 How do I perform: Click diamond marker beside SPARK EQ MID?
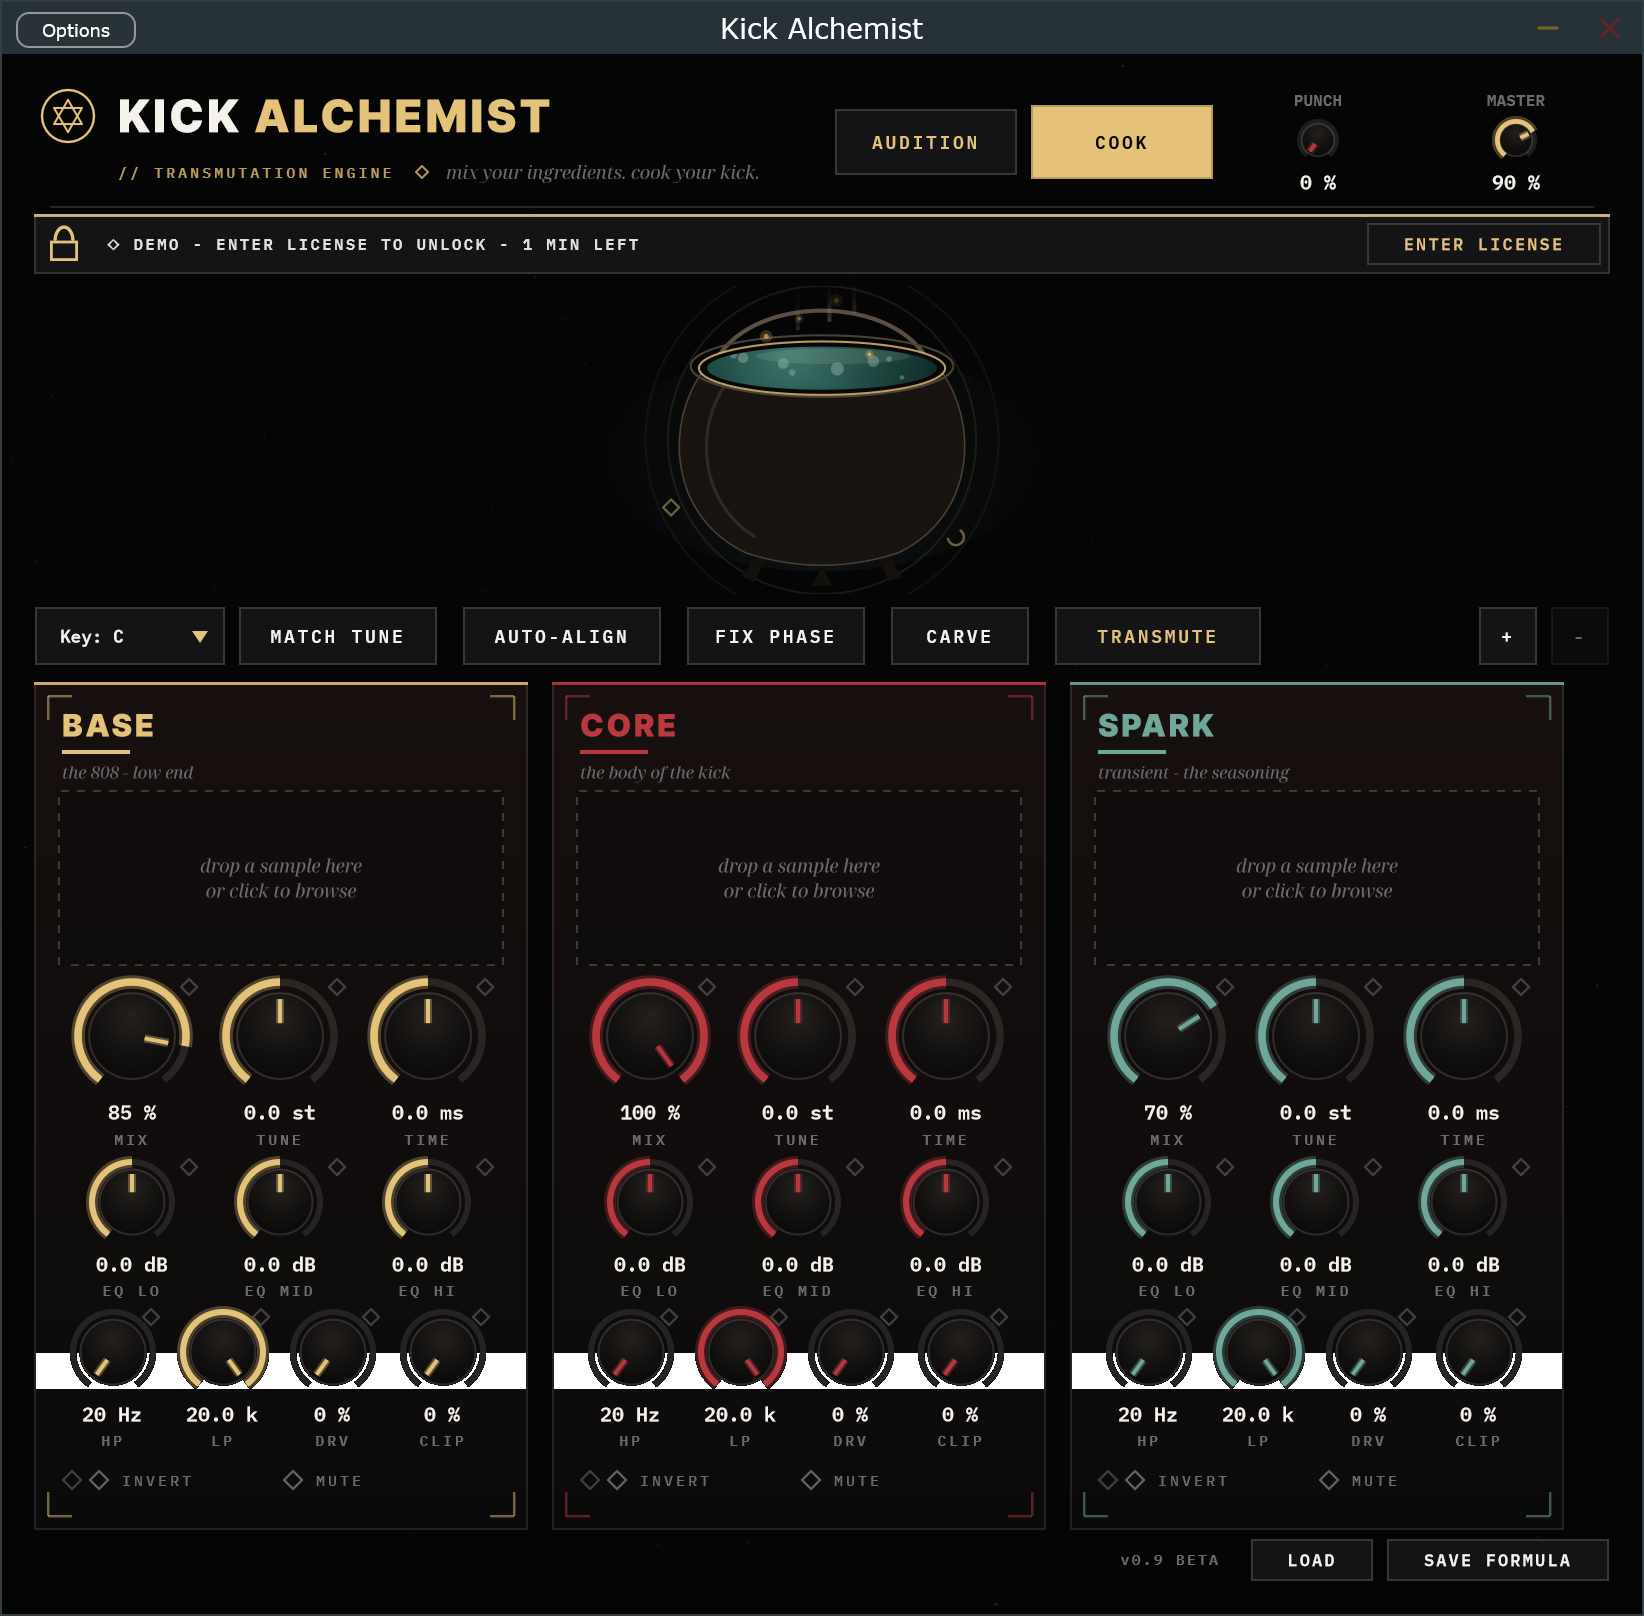1373,1167
